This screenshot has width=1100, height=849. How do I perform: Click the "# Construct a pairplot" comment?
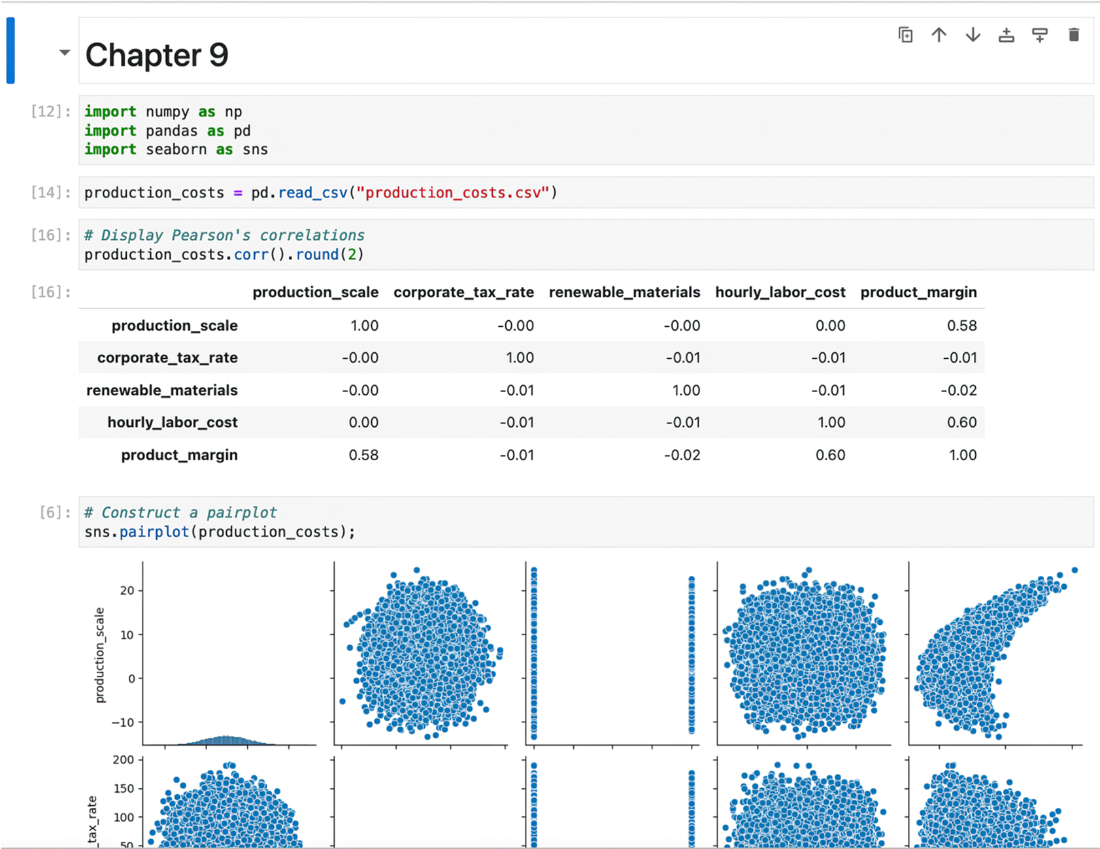coord(180,512)
